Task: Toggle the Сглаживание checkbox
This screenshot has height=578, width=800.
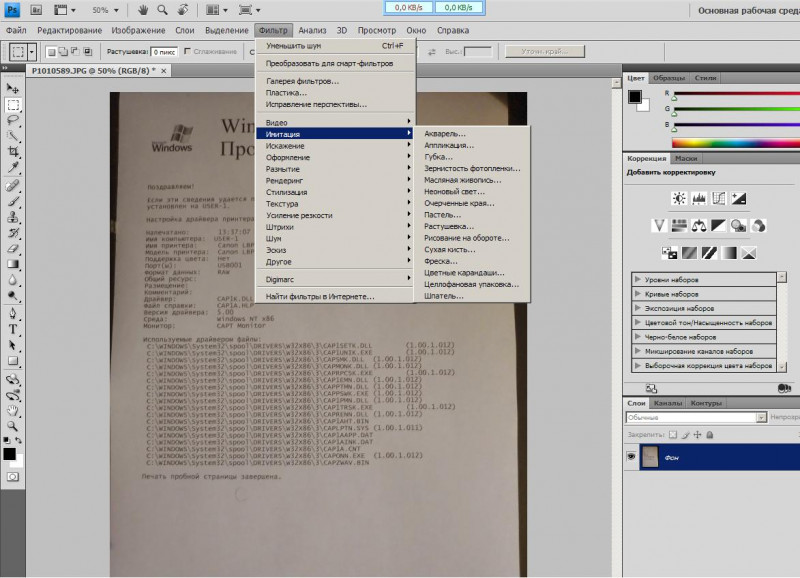Action: (x=188, y=51)
